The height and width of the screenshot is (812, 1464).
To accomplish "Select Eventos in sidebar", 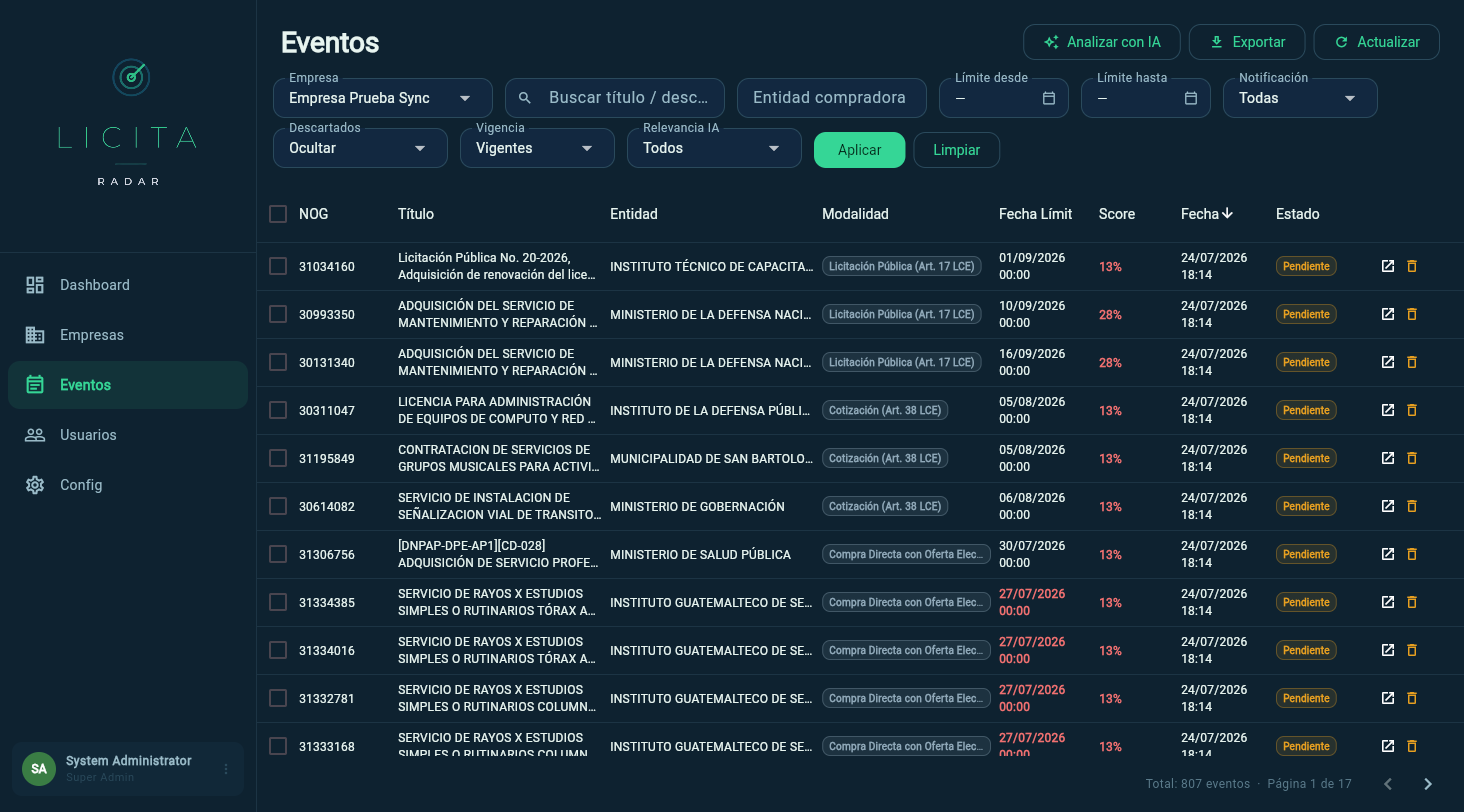I will click(128, 385).
